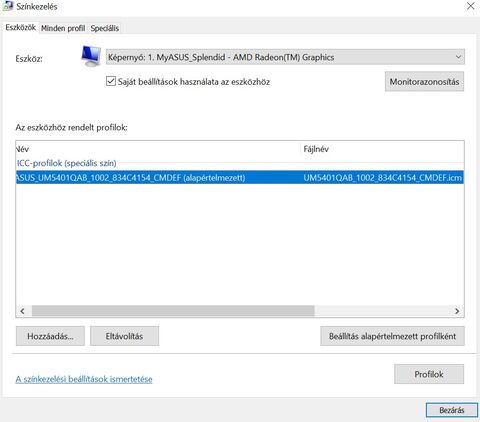The image size is (480, 422).
Task: Click the Színkezelés title bar icon
Action: coord(8,6)
